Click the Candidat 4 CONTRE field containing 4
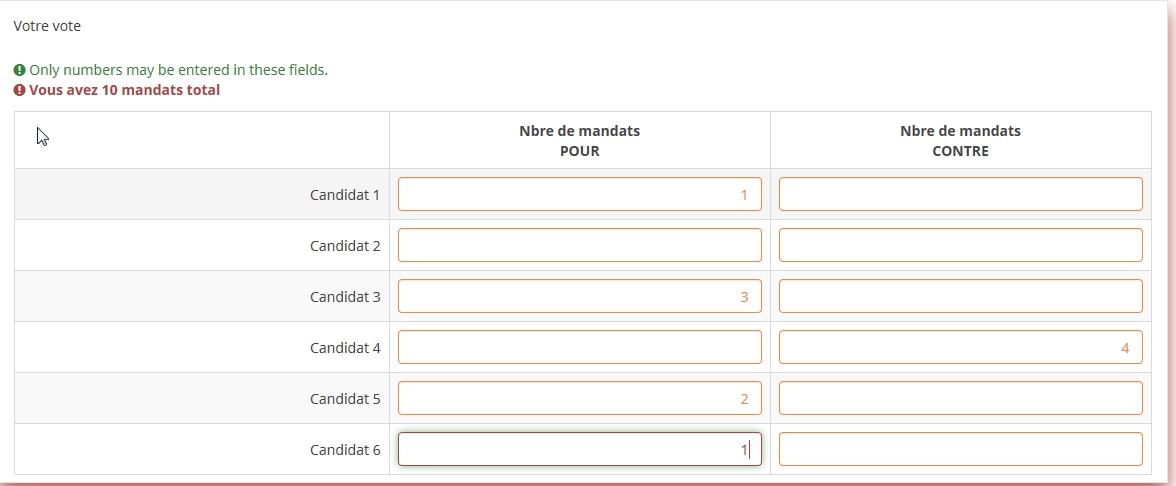 (960, 347)
